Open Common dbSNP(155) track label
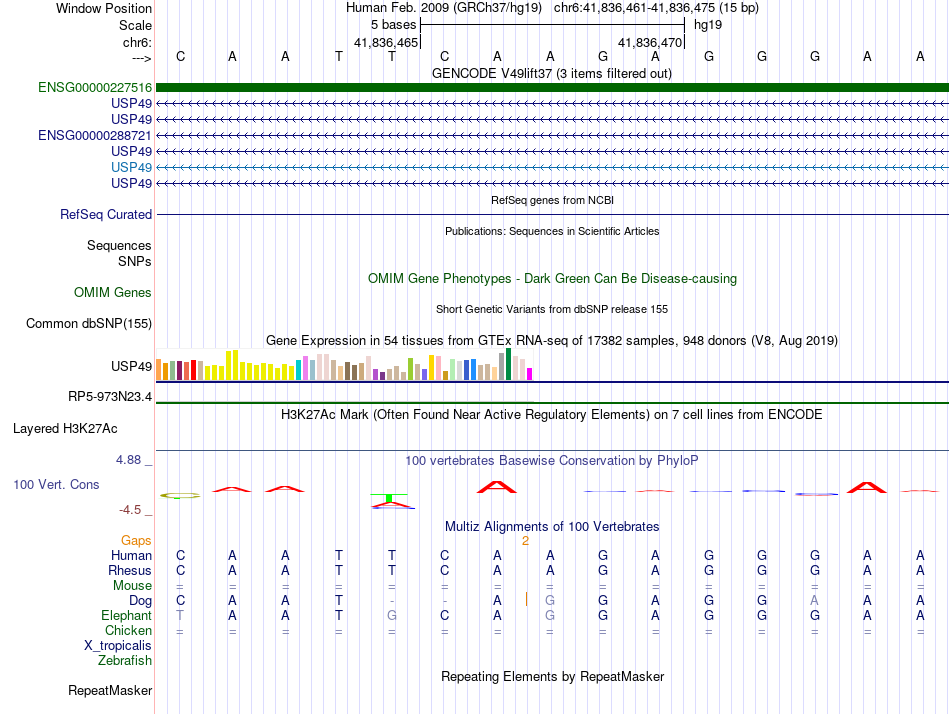This screenshot has width=950, height=714. coord(88,324)
